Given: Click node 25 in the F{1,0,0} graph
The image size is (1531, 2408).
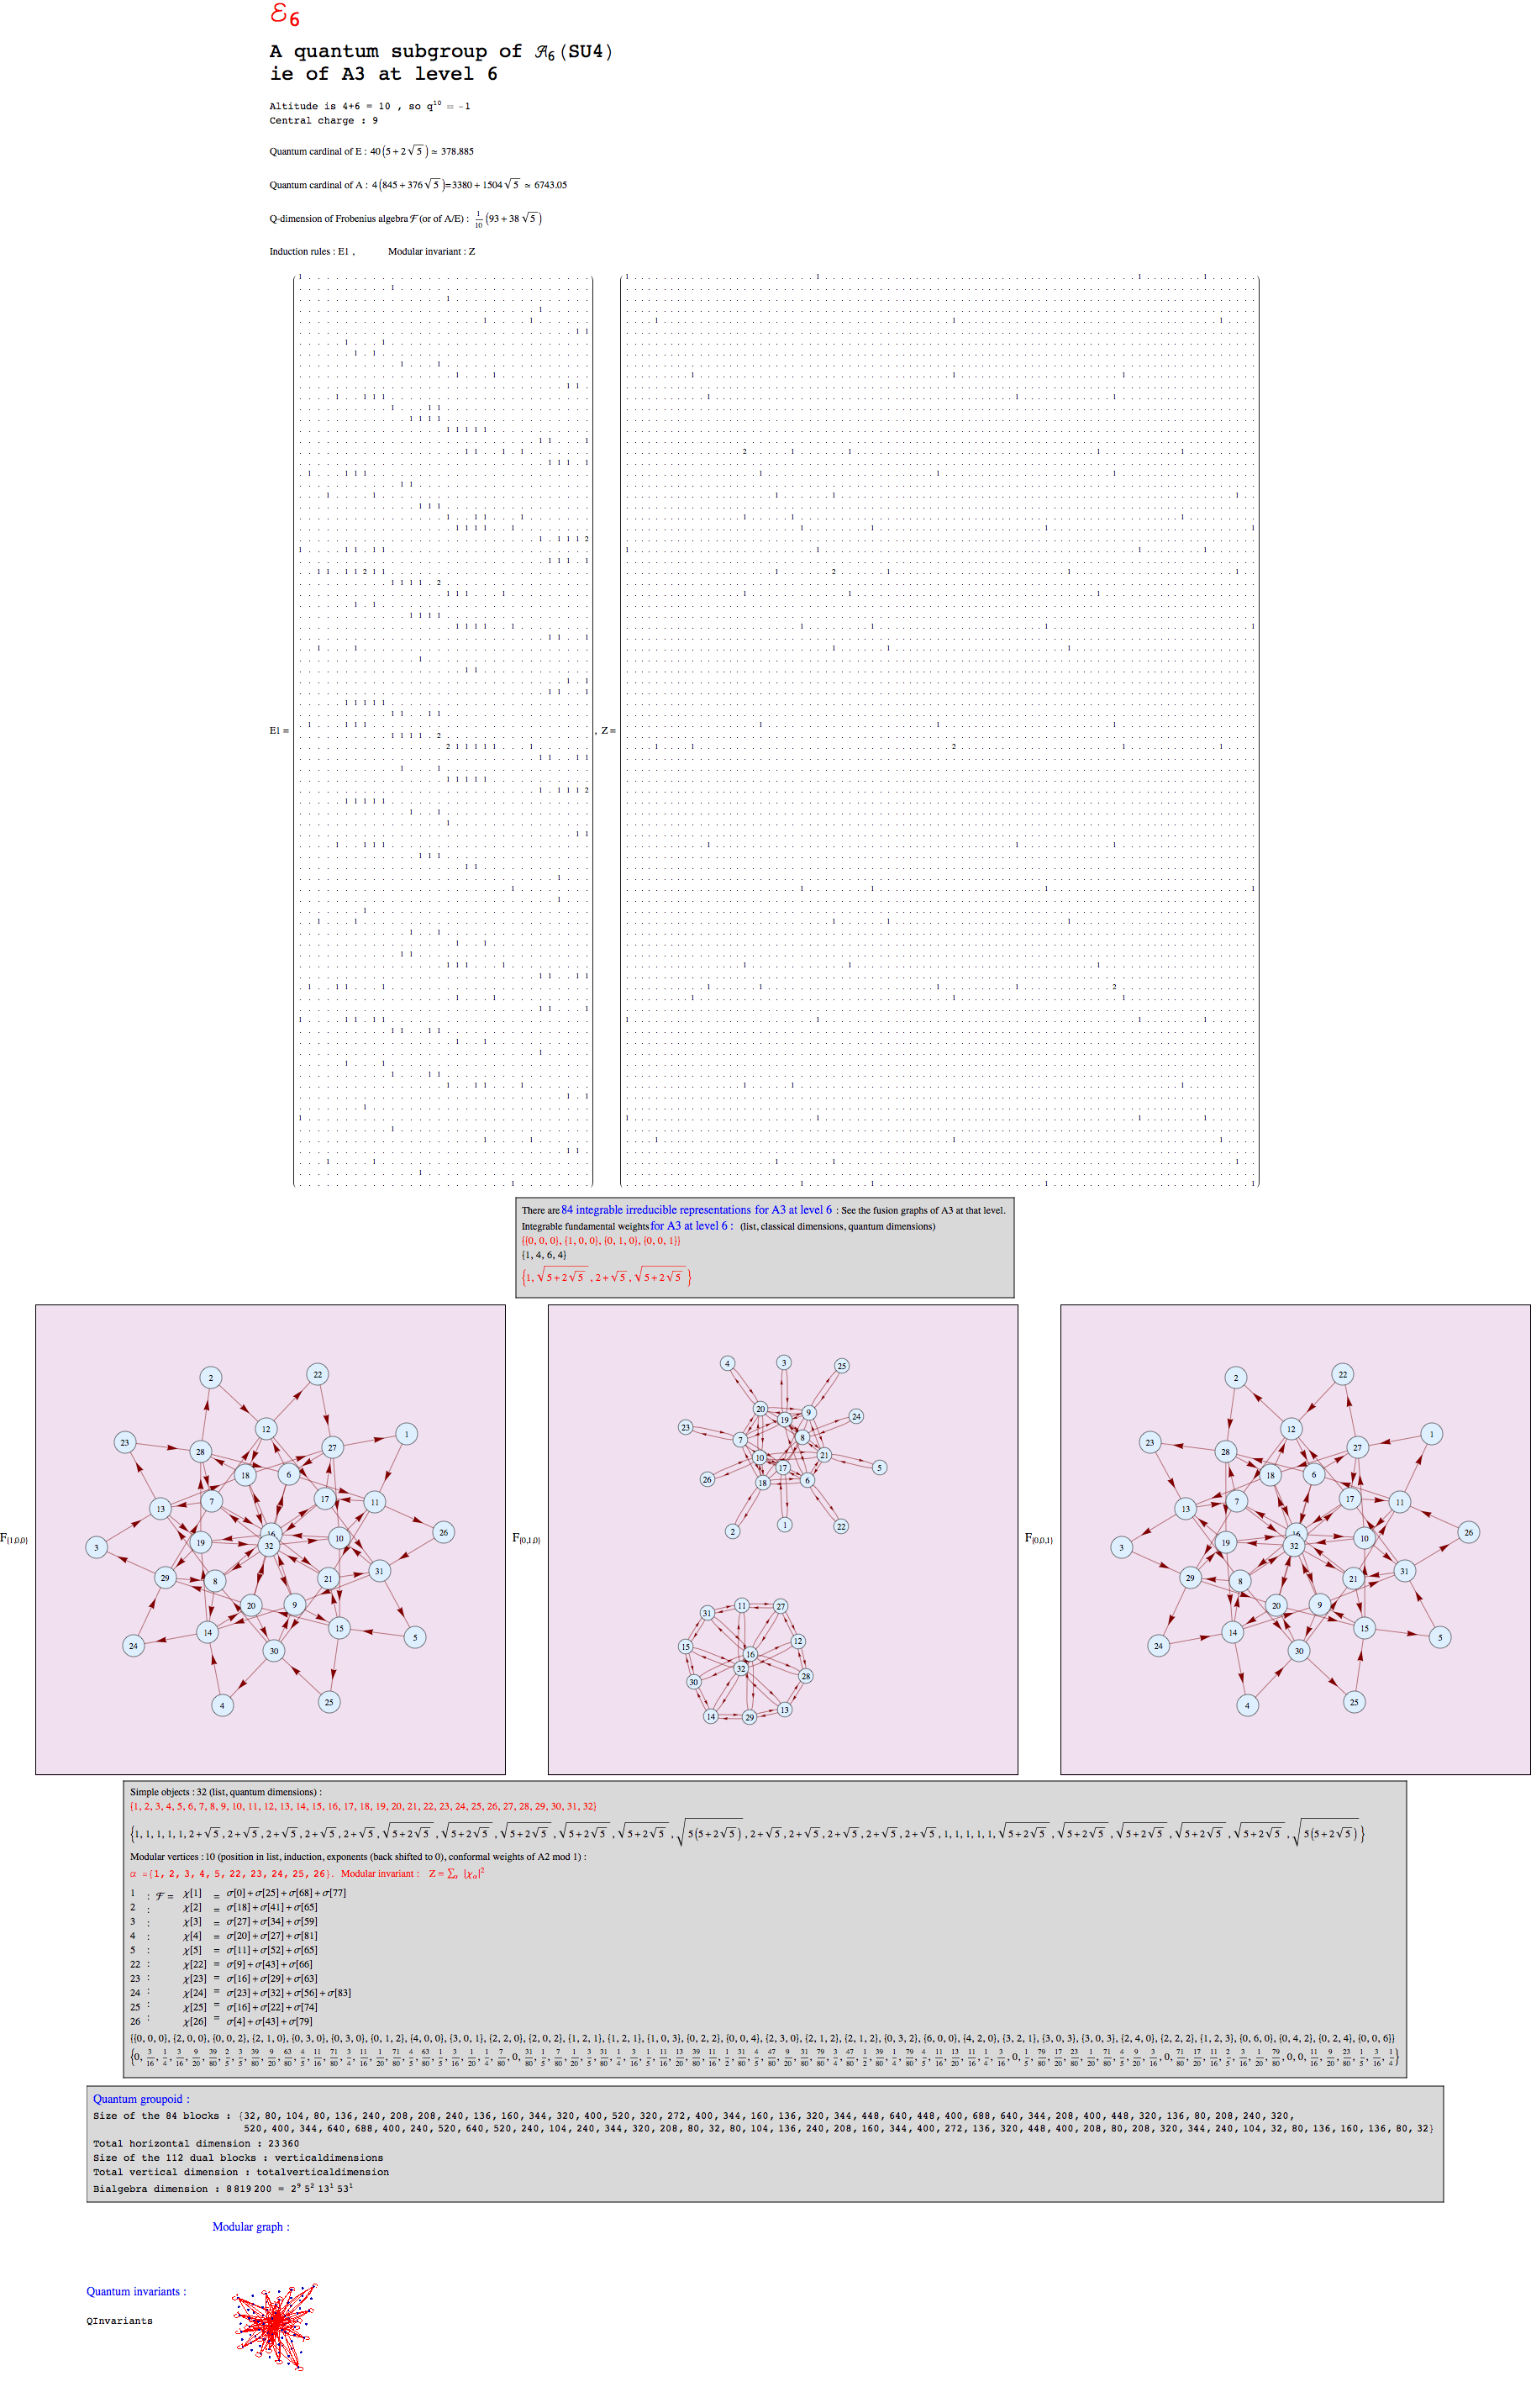Looking at the screenshot, I should click(x=329, y=1702).
